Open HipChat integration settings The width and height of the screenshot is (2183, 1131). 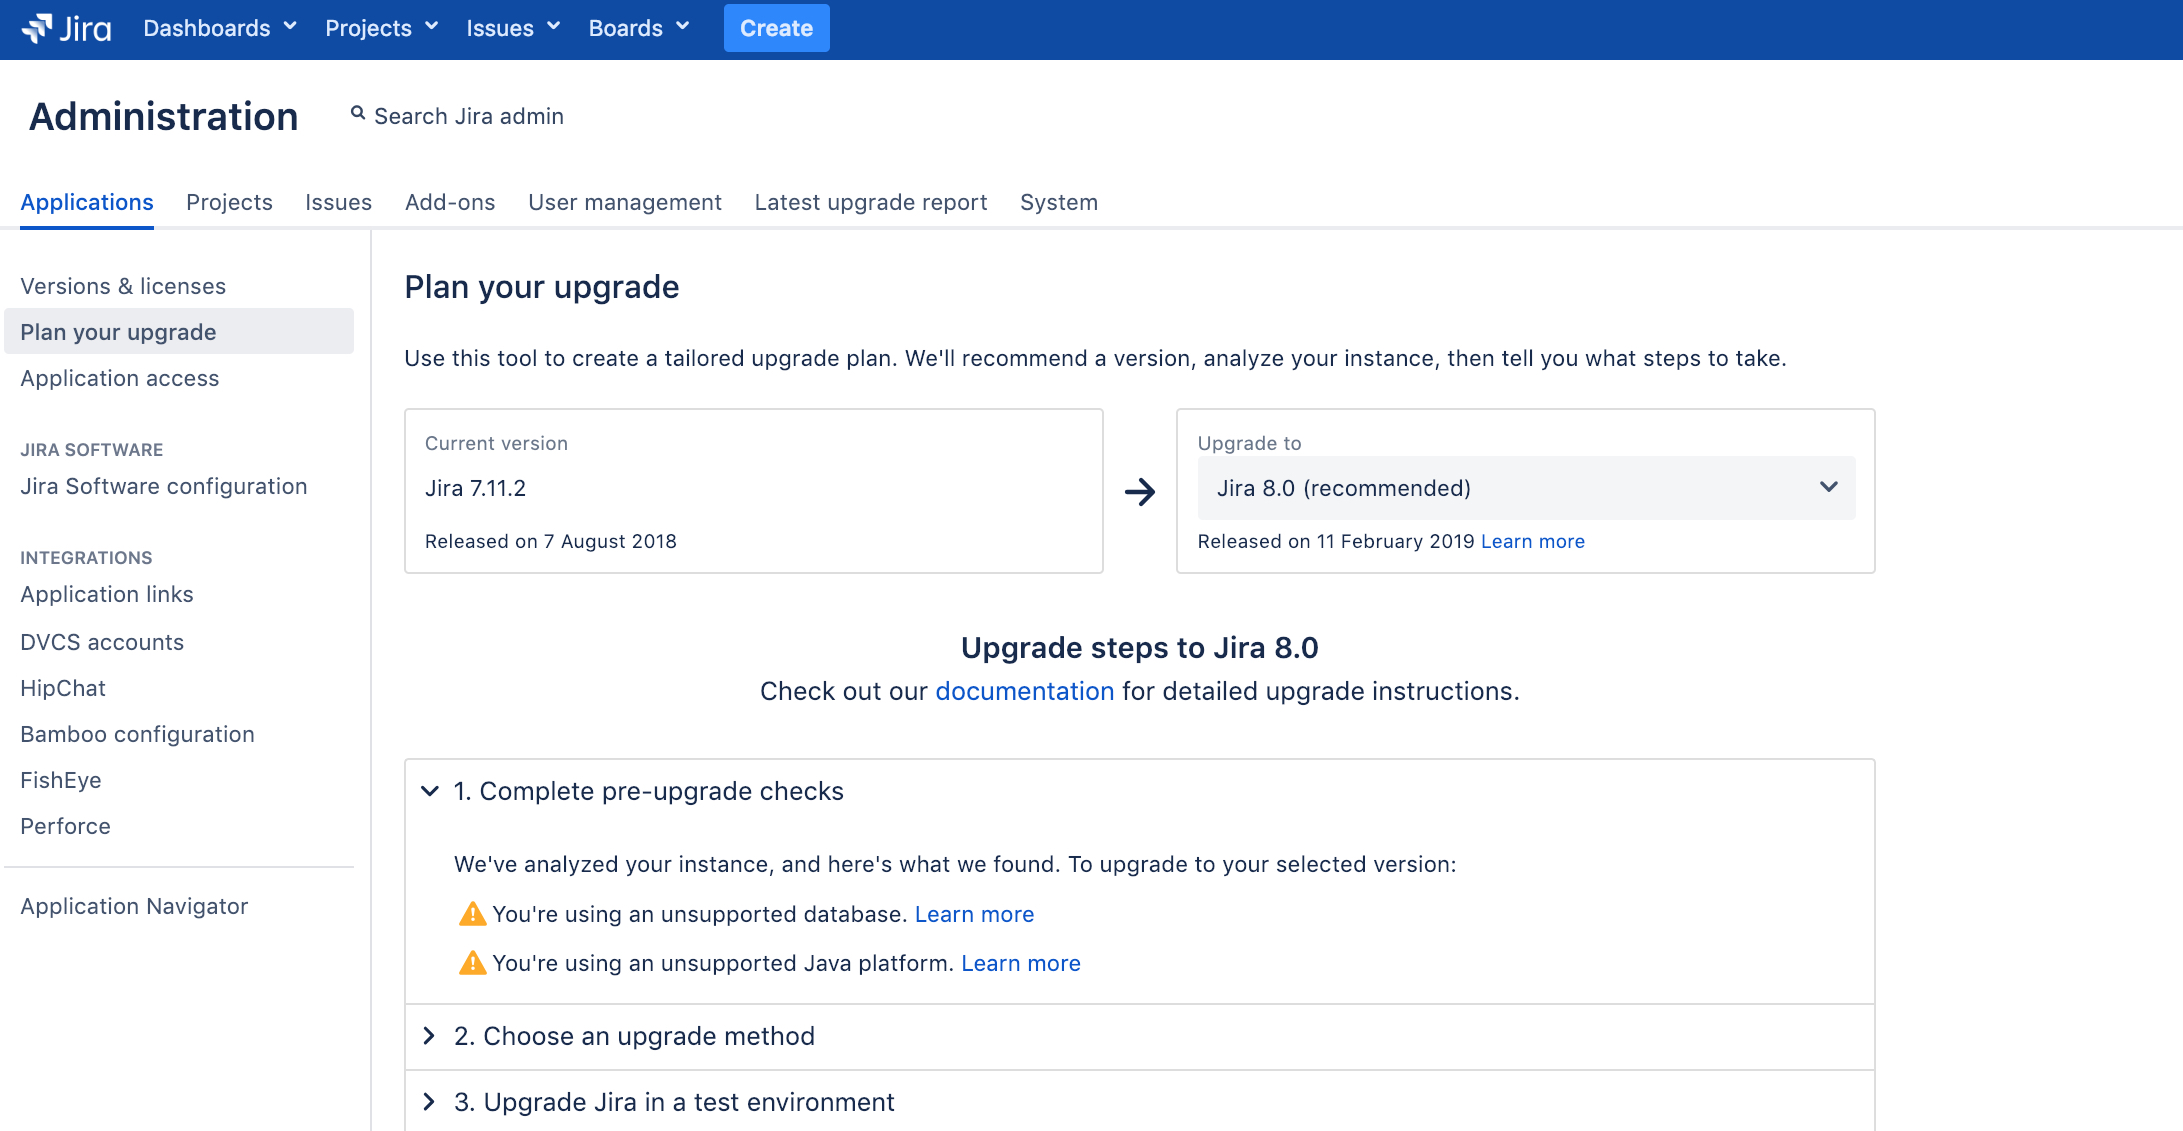click(x=63, y=688)
